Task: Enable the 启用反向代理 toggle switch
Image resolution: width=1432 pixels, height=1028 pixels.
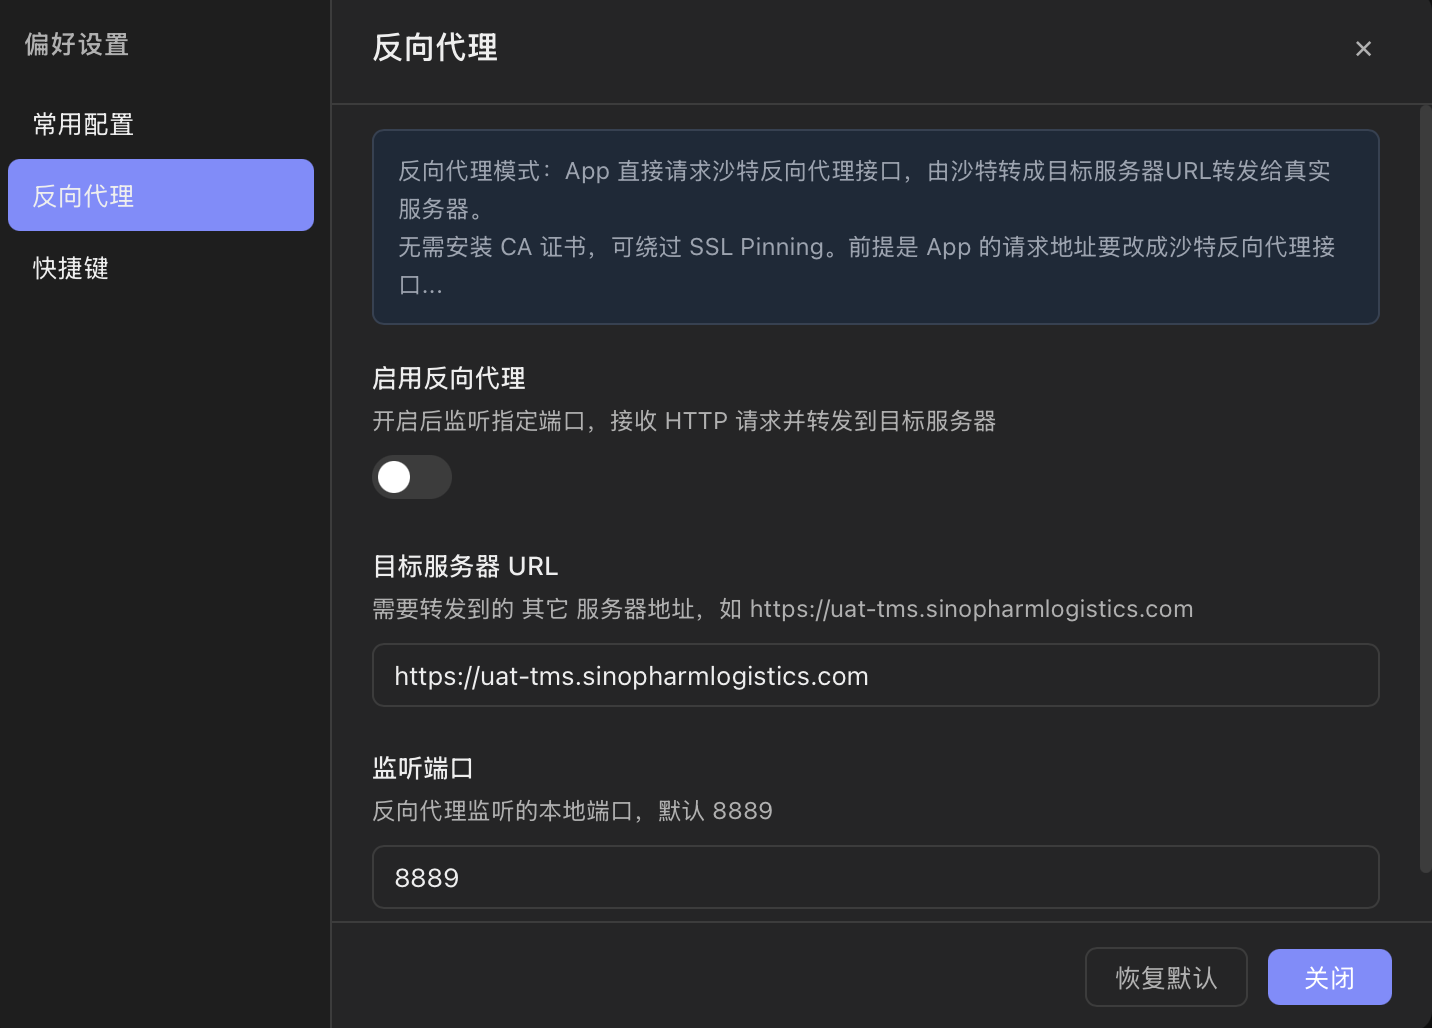Action: 412,477
